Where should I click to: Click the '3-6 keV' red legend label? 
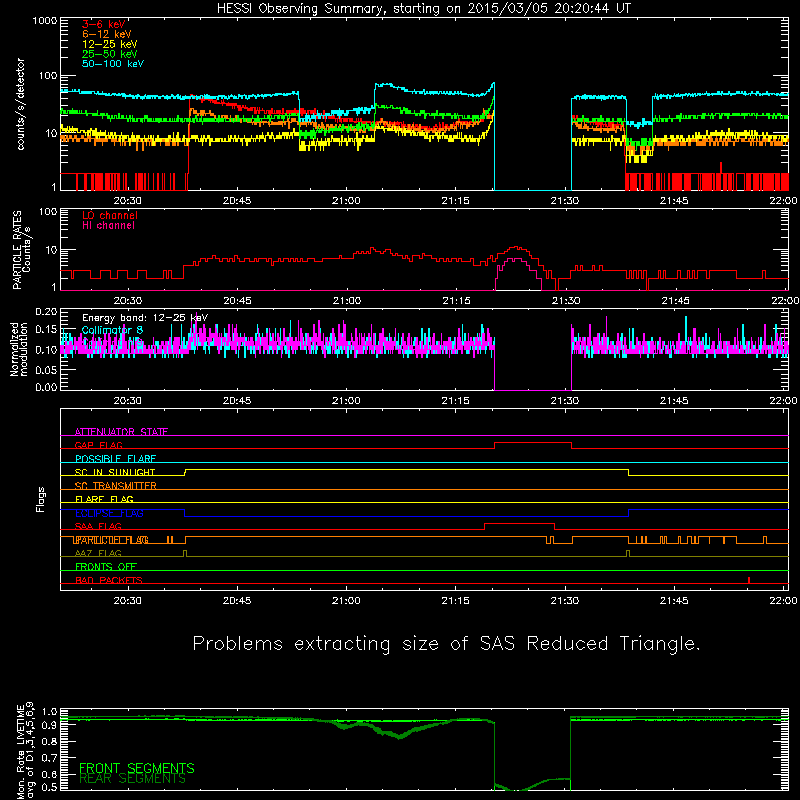pos(104,24)
